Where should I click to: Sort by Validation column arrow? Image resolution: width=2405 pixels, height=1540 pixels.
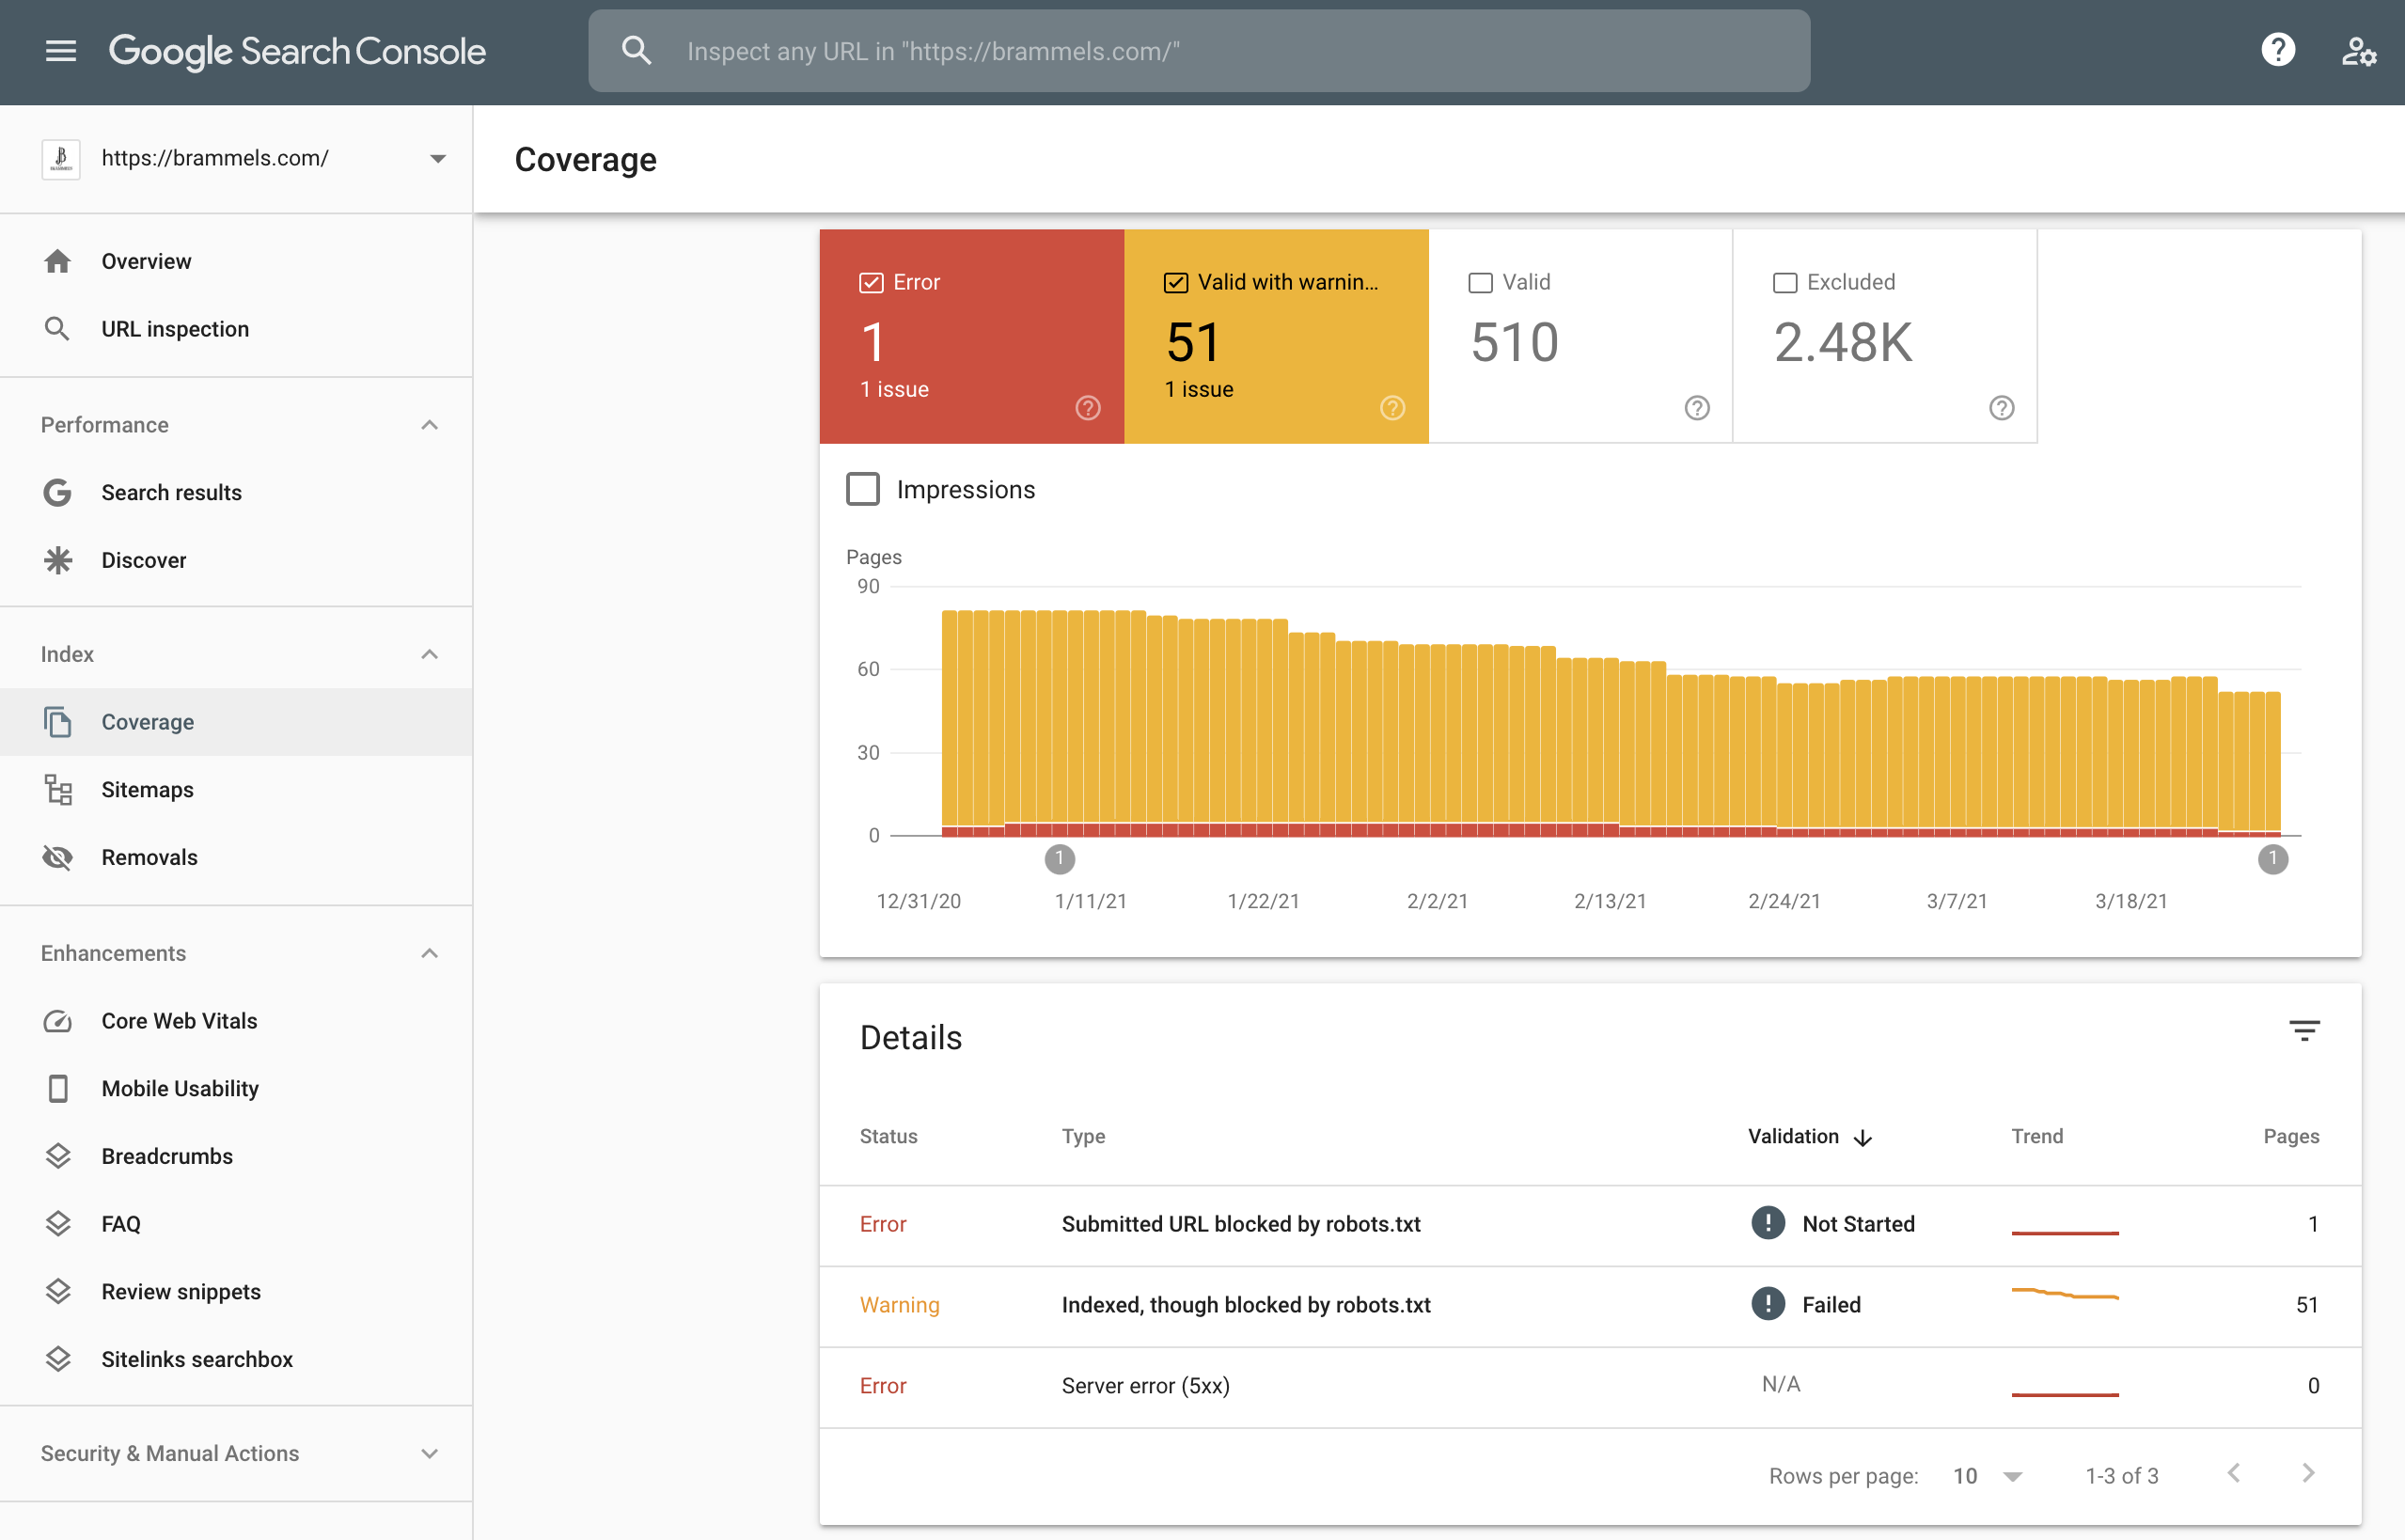(1862, 1138)
